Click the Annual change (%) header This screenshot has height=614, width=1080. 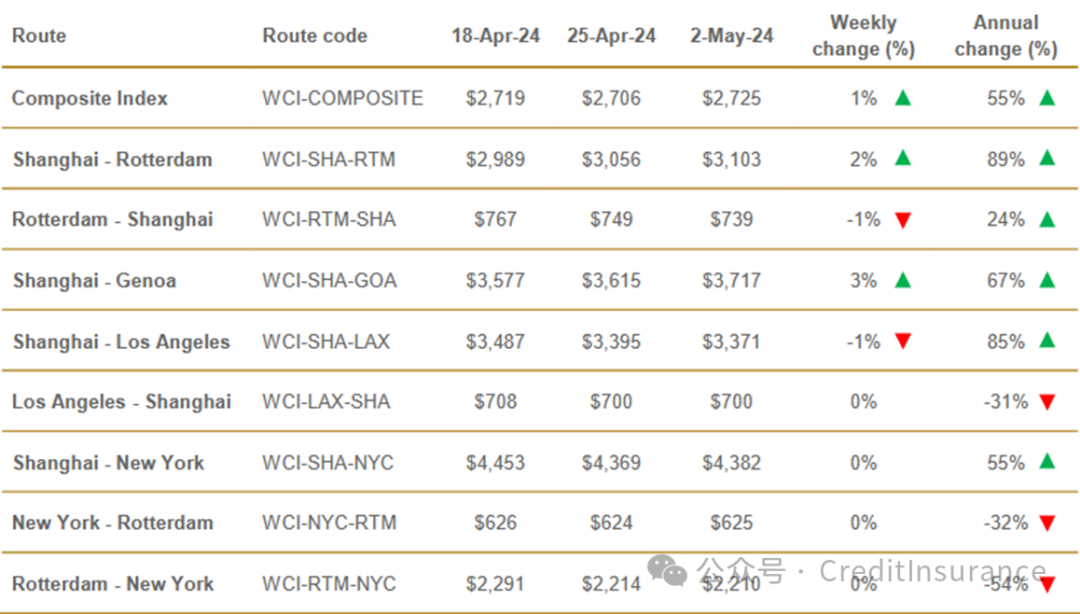1006,36
